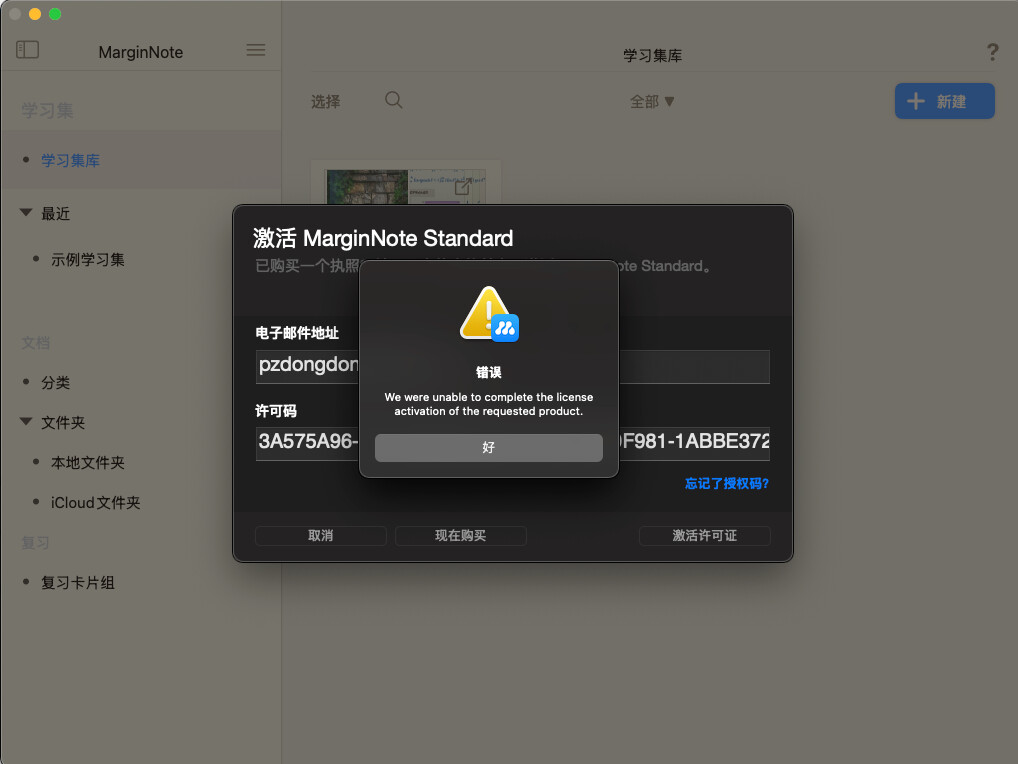
Task: Focus the 电子邮件地址 input field
Action: [512, 366]
